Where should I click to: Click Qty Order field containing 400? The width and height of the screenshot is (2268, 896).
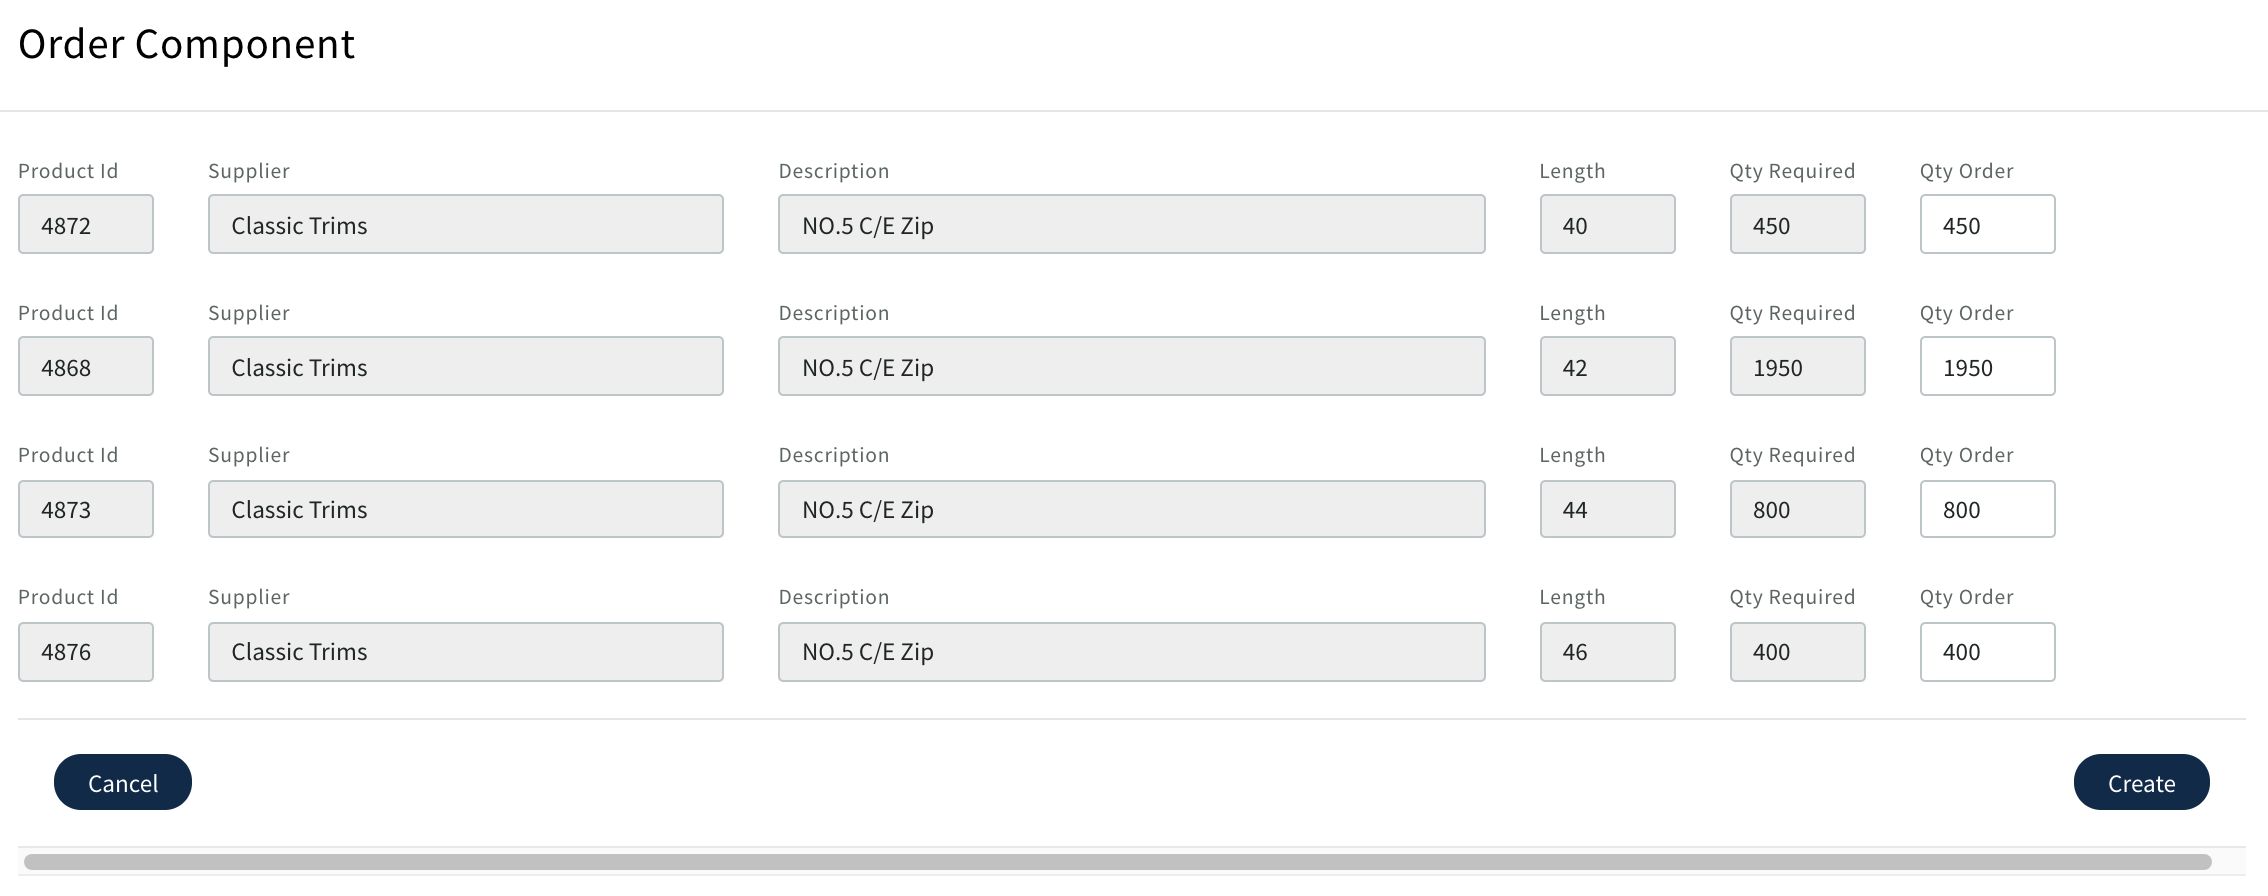1987,652
